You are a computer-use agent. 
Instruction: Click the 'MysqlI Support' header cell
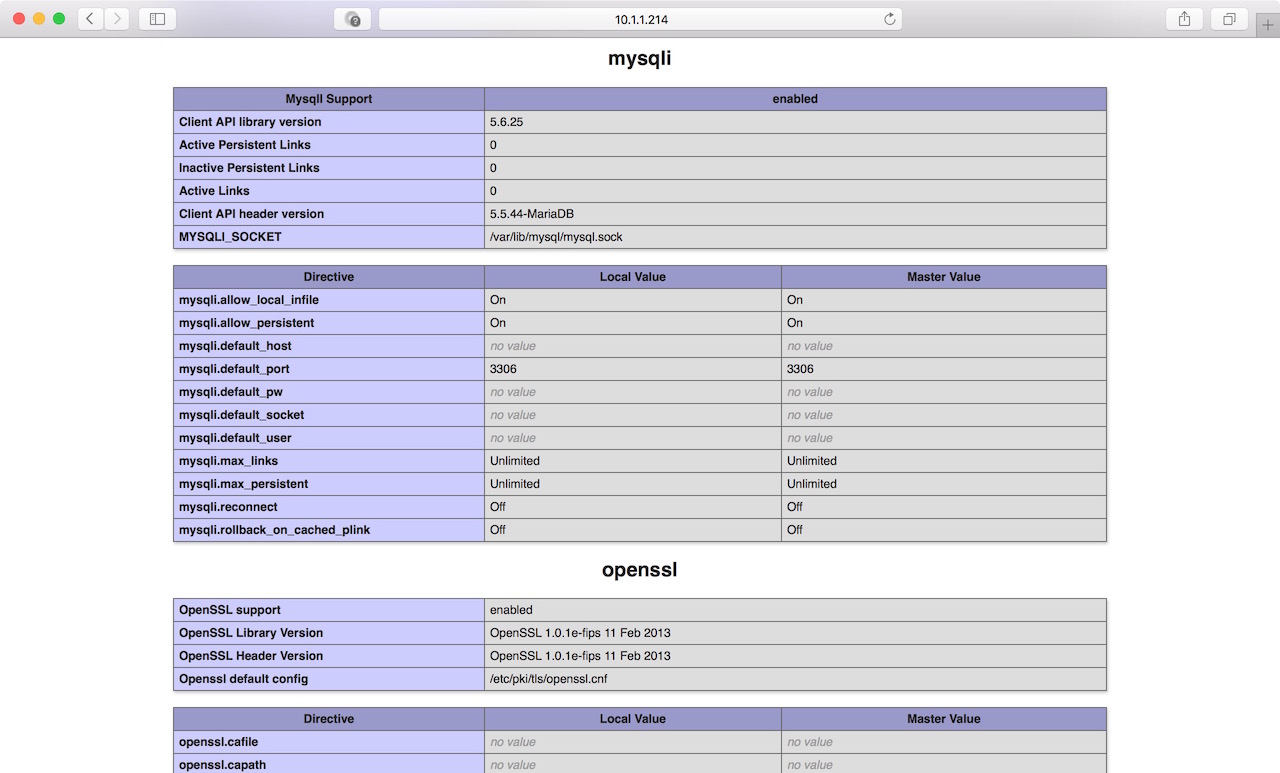point(329,99)
